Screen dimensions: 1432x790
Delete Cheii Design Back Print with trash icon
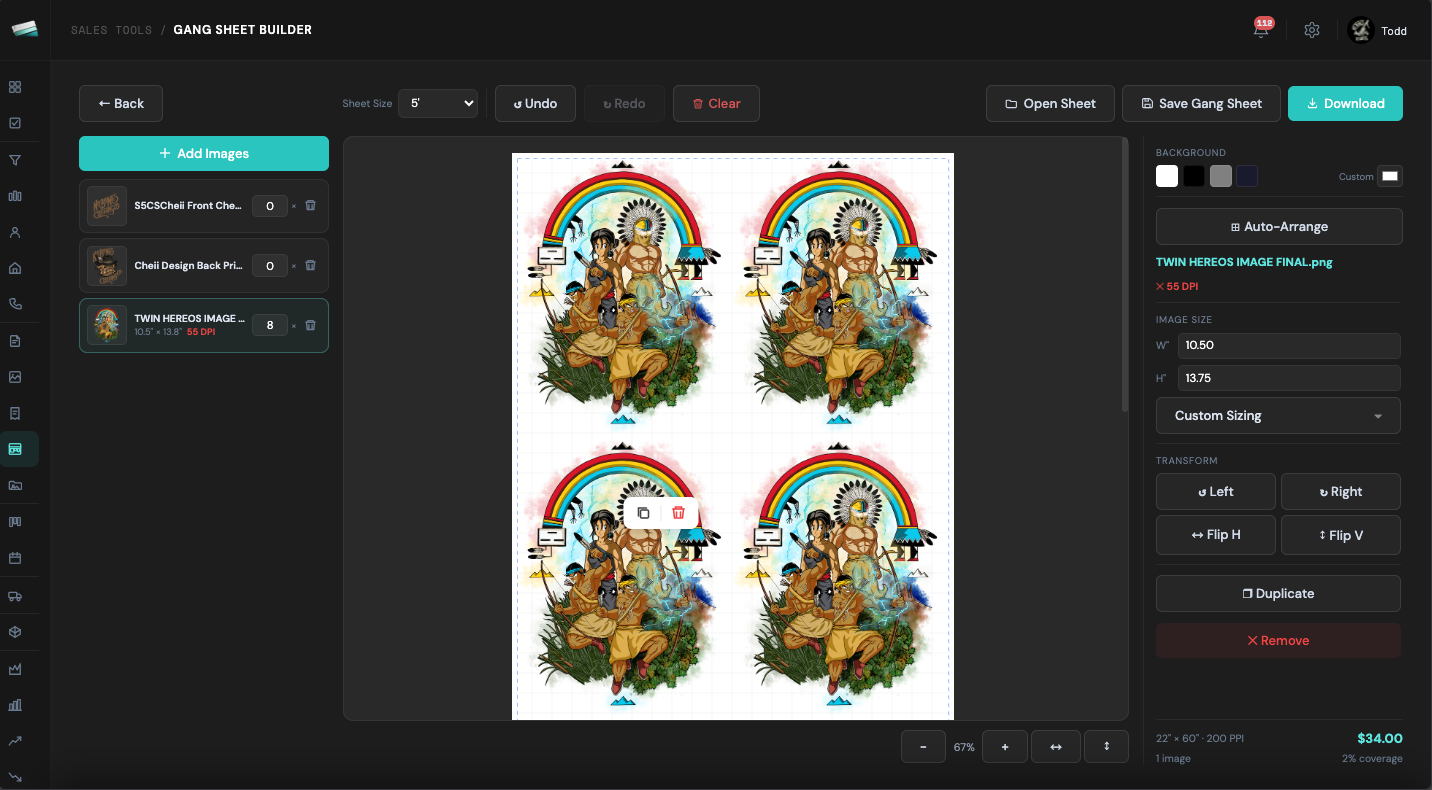coord(310,265)
